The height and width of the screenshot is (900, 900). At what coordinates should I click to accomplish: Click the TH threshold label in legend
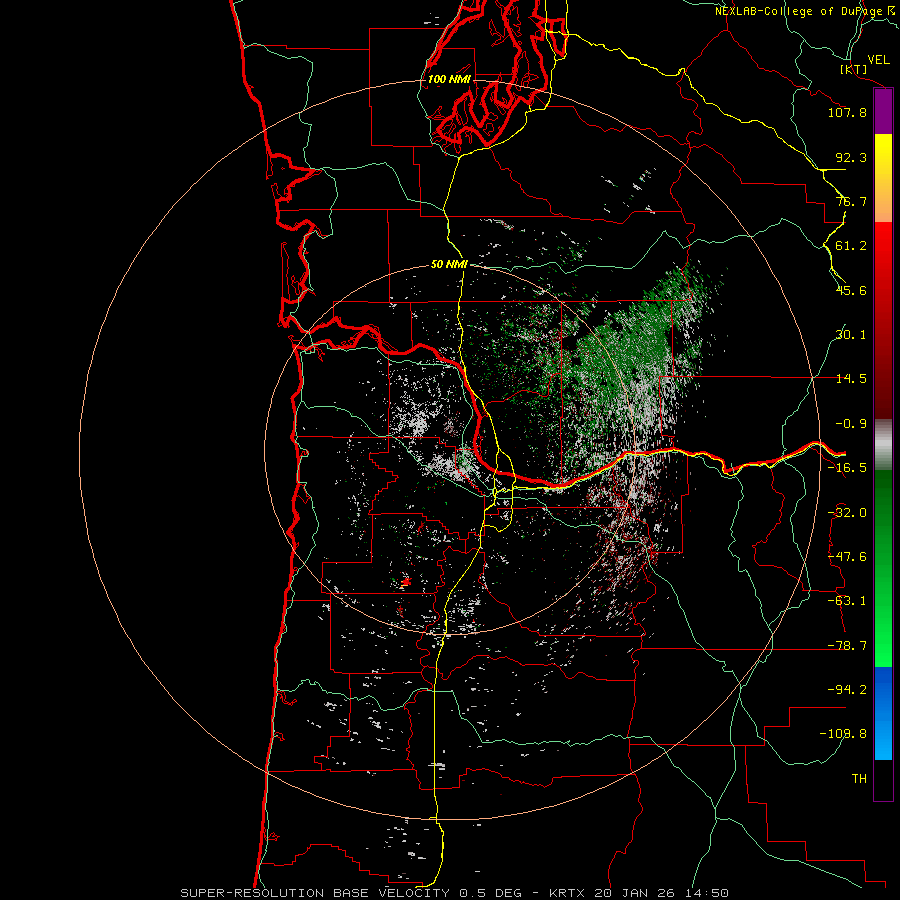[859, 779]
